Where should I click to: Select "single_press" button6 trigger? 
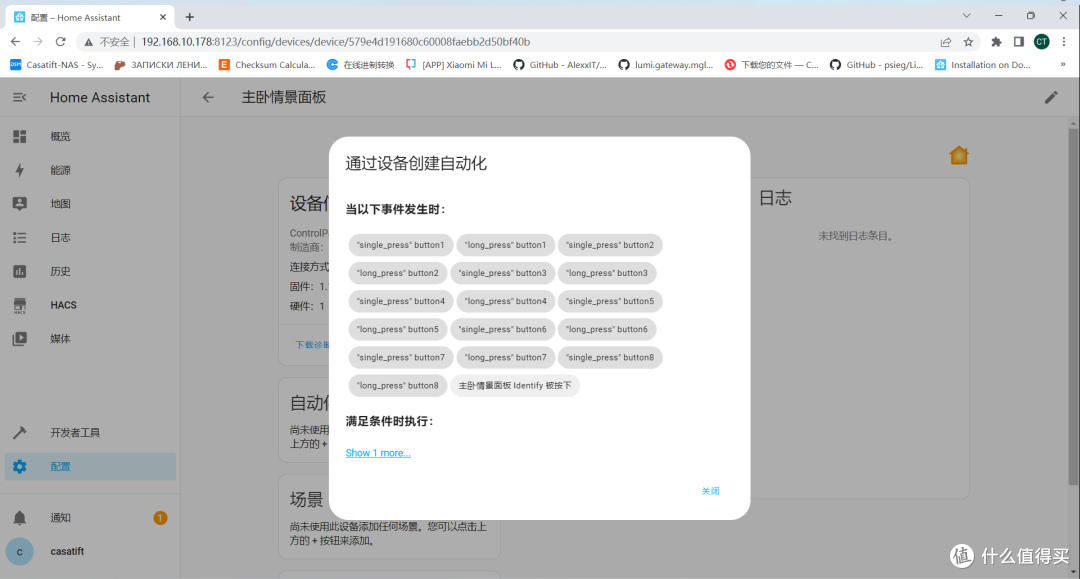tap(502, 330)
